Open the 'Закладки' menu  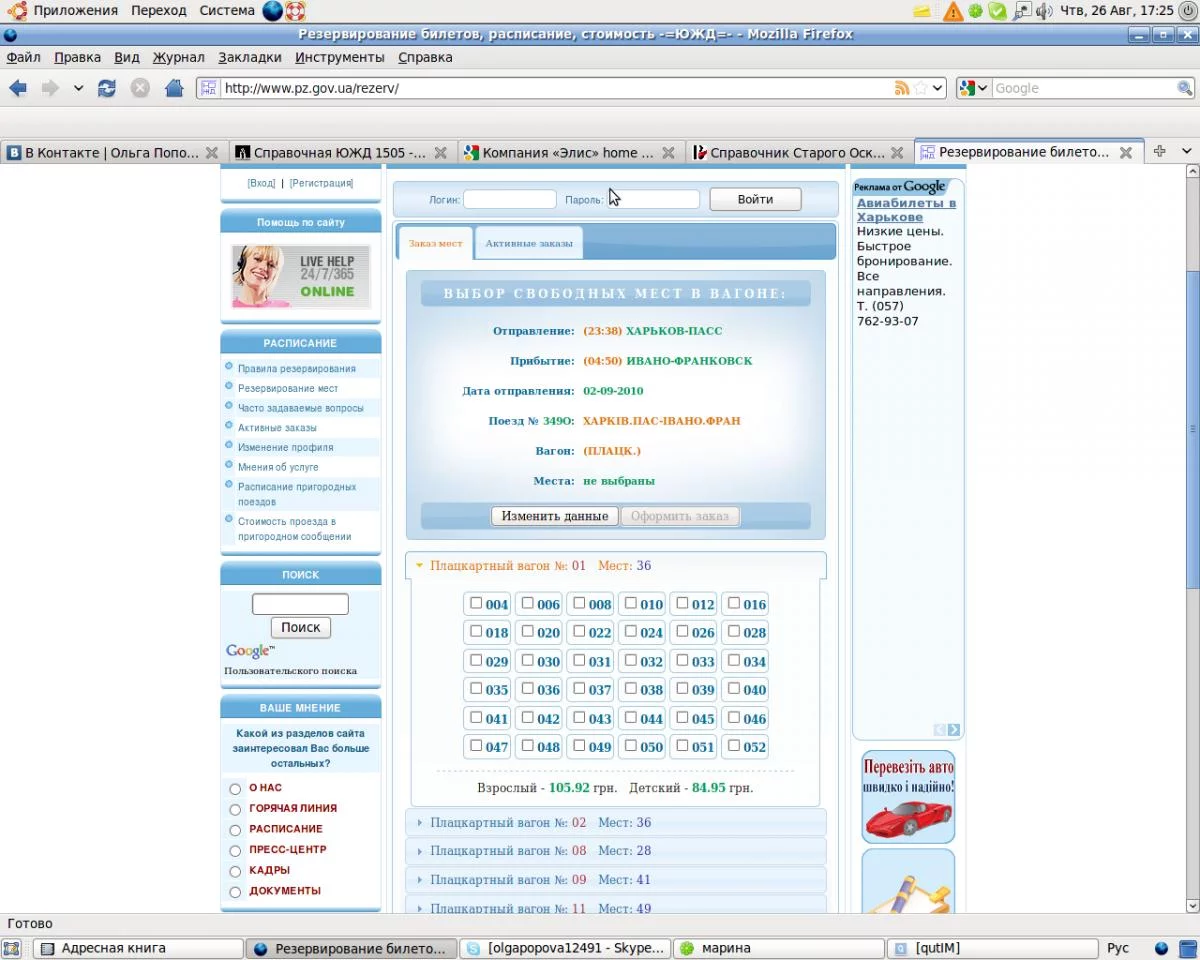click(x=250, y=57)
